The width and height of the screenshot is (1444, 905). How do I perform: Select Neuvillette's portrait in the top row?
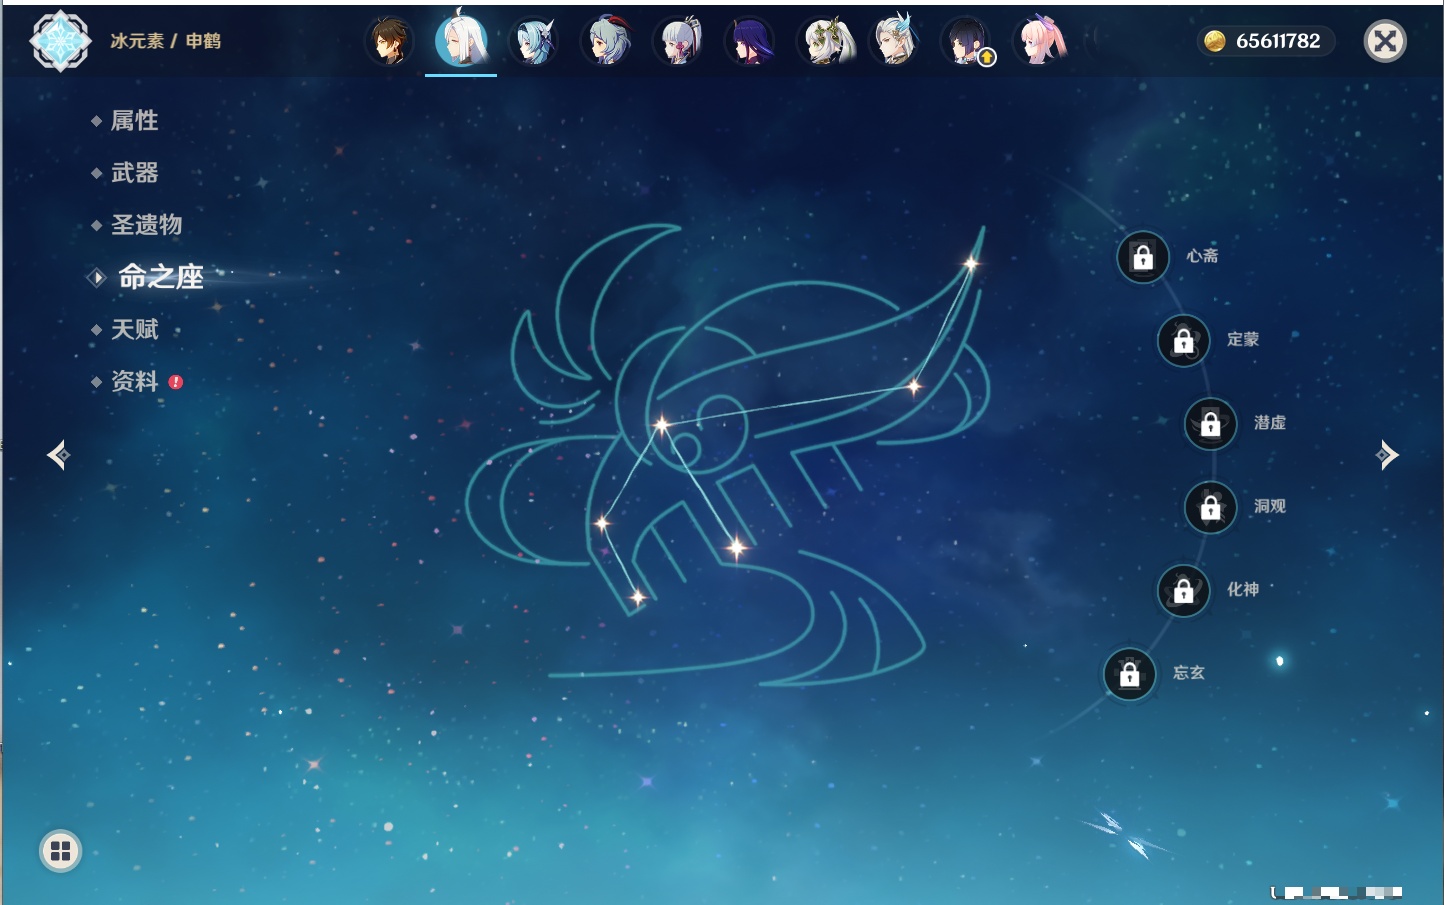[895, 42]
